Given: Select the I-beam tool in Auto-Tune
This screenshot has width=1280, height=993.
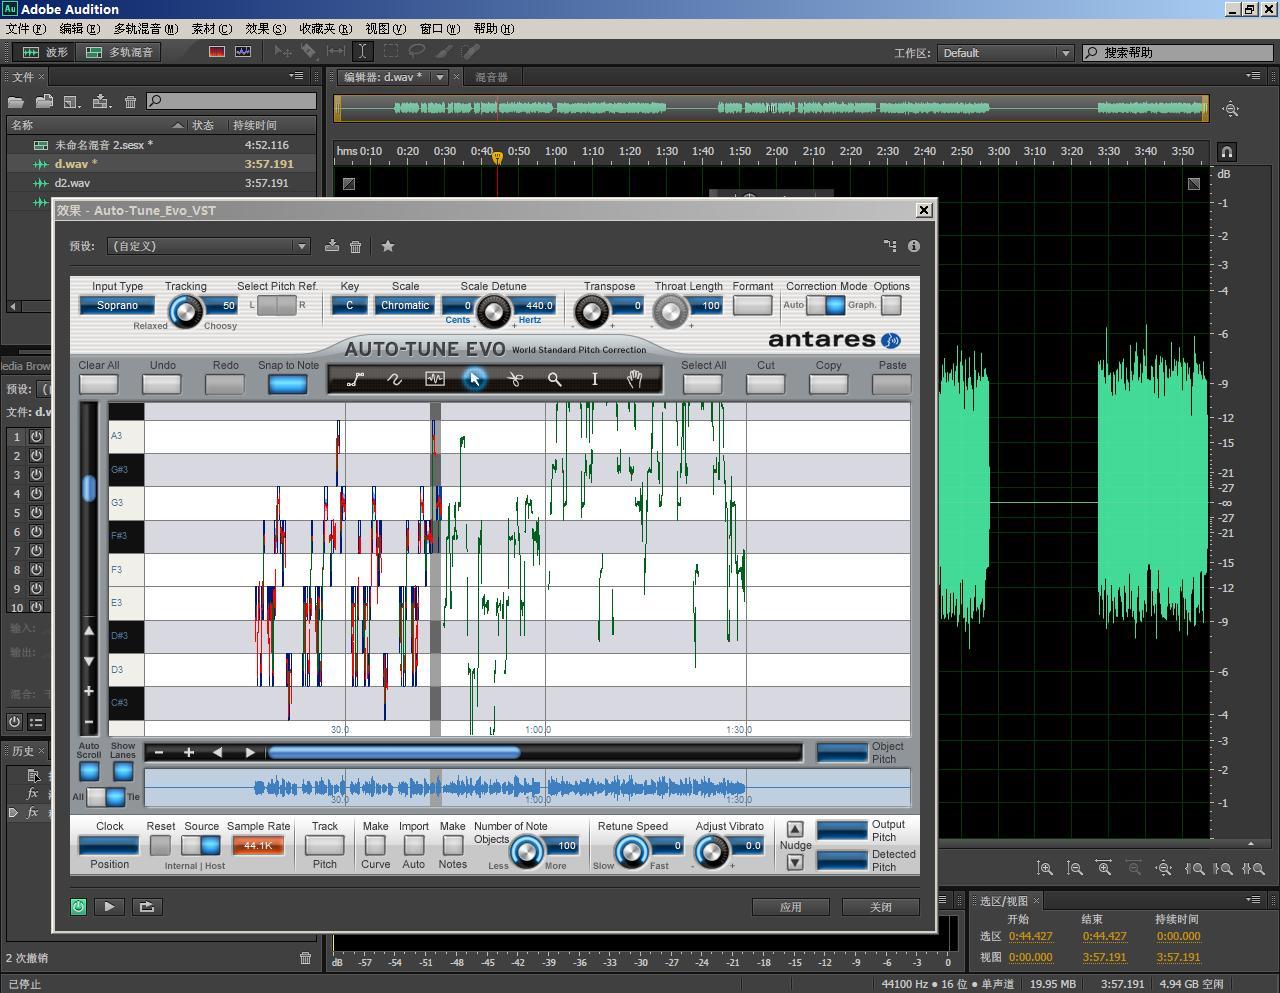Looking at the screenshot, I should click(594, 379).
